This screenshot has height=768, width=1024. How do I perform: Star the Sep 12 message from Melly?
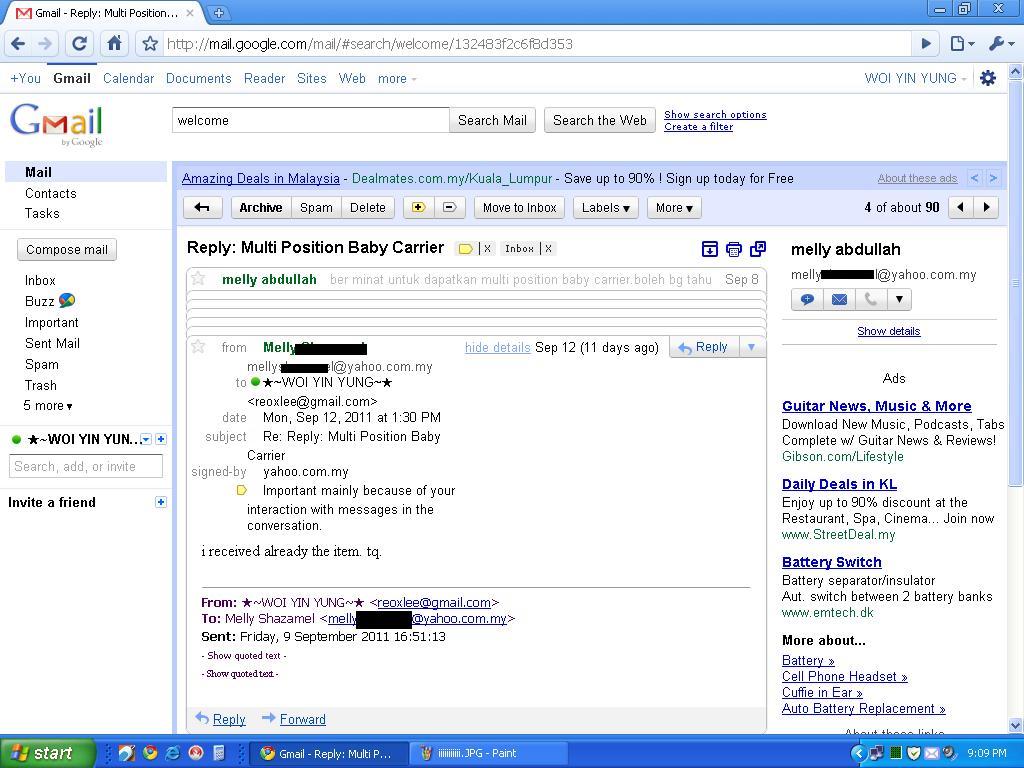198,346
